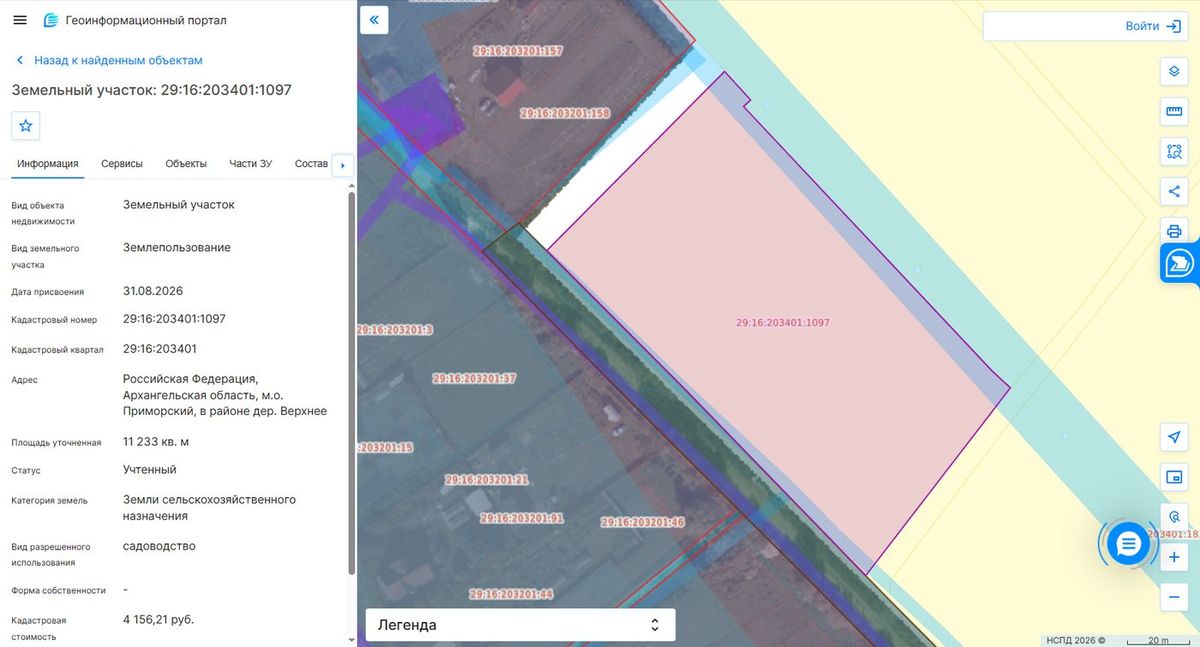Collapse the side panel with double chevron

point(374,20)
